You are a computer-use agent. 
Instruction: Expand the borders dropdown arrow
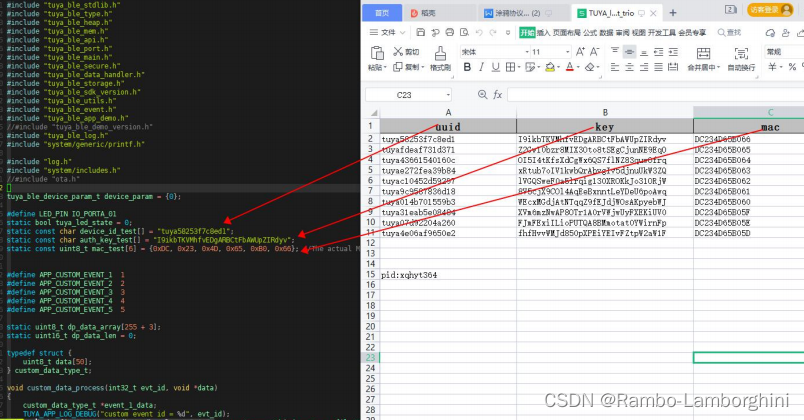519,67
